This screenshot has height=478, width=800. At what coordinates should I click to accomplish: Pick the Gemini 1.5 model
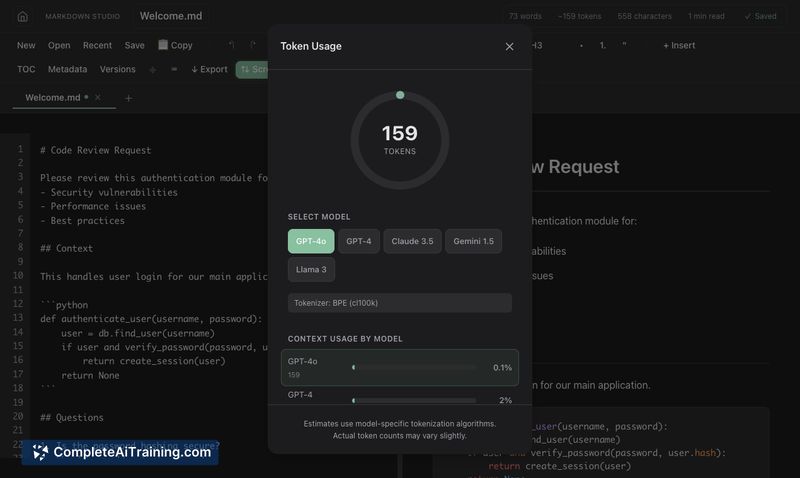[x=473, y=241]
